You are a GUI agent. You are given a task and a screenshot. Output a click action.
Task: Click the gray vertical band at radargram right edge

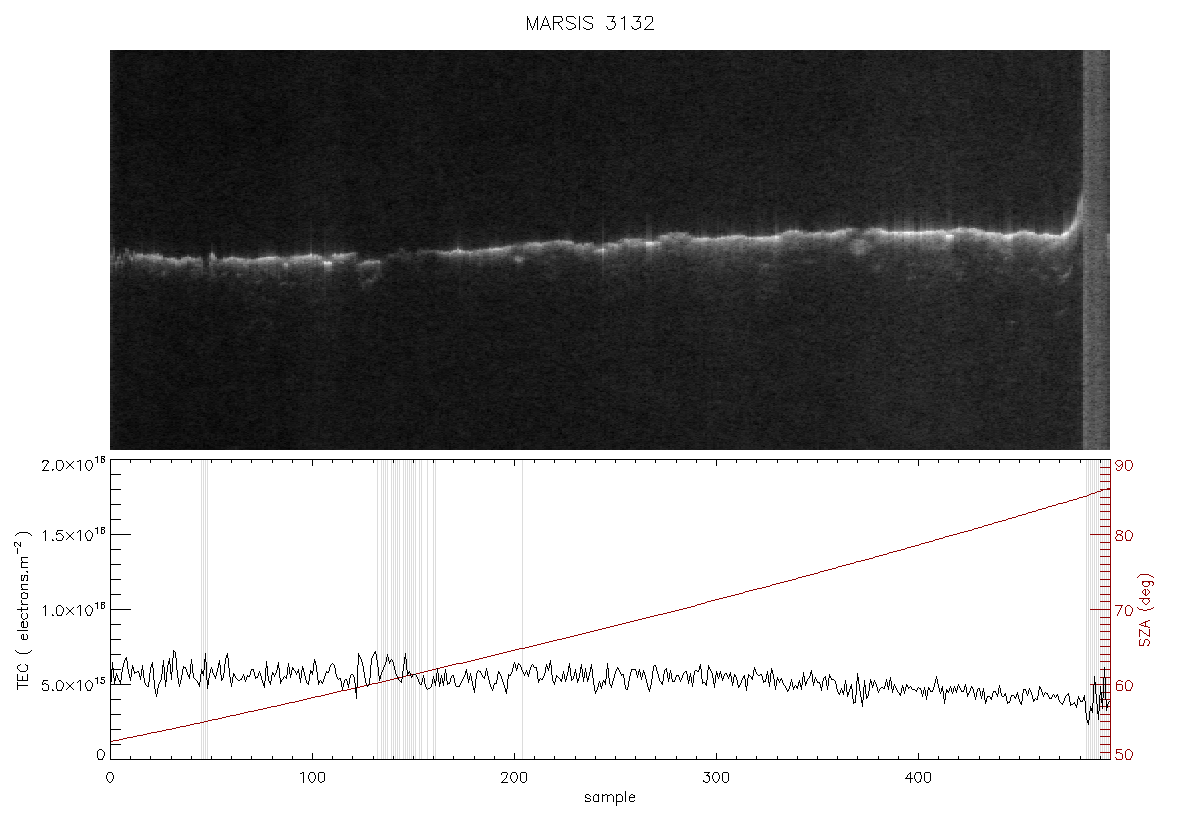tap(1096, 250)
